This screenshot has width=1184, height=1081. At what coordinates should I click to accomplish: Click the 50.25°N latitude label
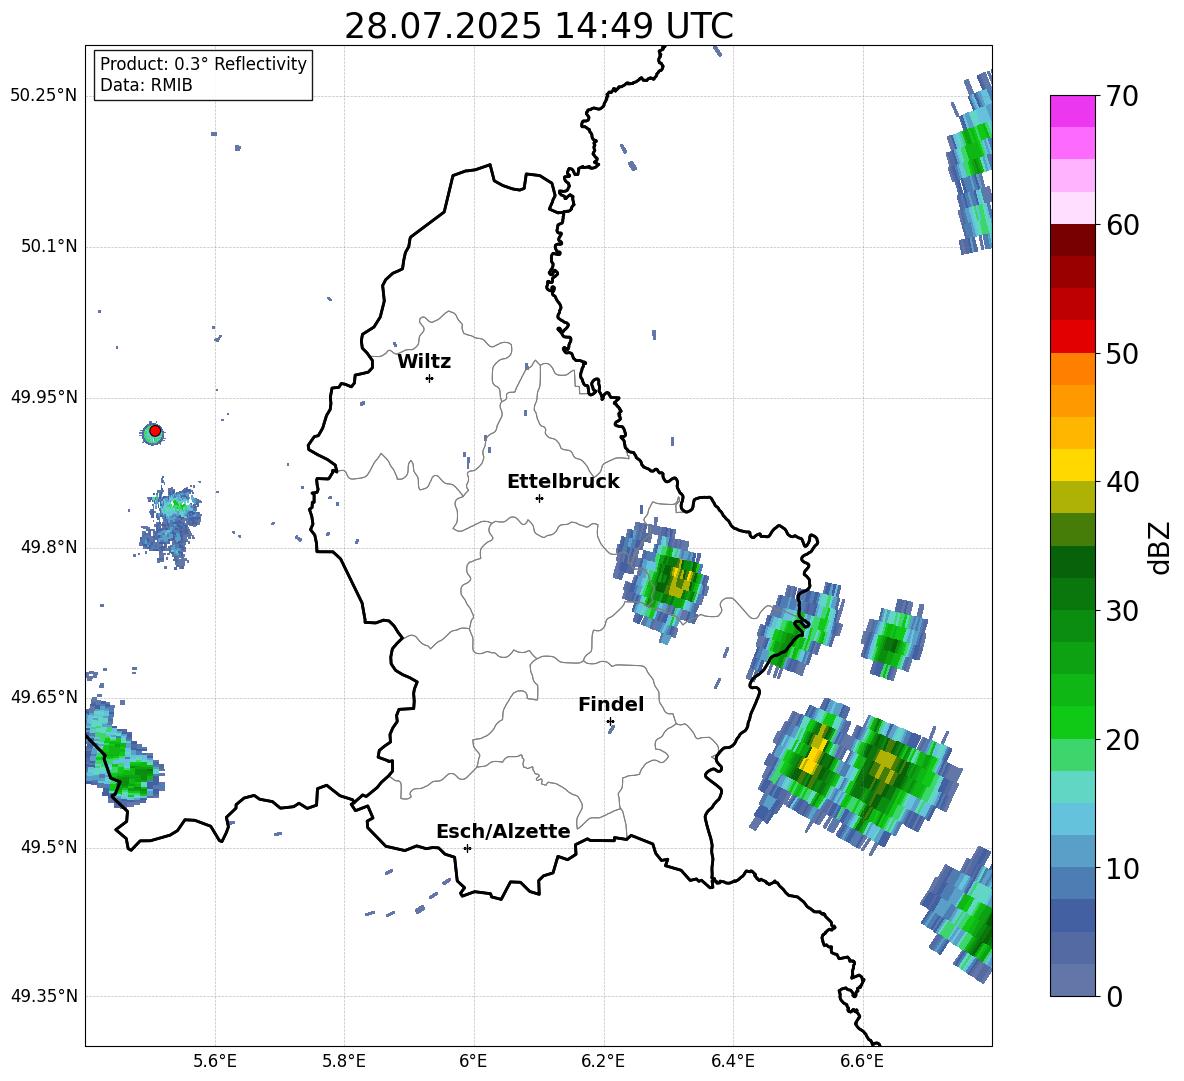[44, 96]
